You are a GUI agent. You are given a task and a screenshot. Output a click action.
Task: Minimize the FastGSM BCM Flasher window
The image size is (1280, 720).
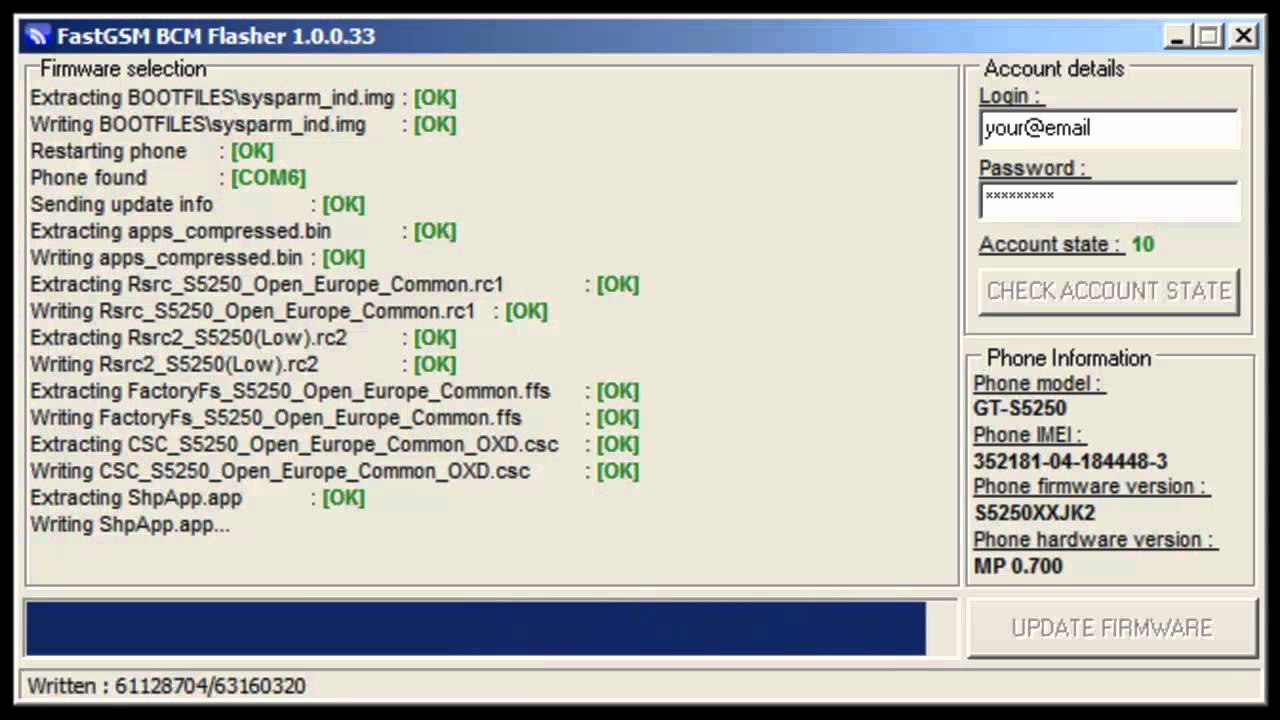1177,37
